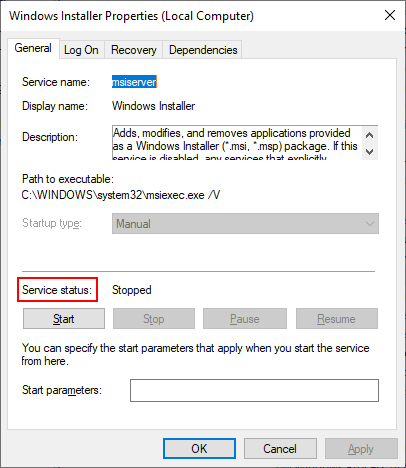Open the Recovery tab
406x468 pixels.
(134, 50)
